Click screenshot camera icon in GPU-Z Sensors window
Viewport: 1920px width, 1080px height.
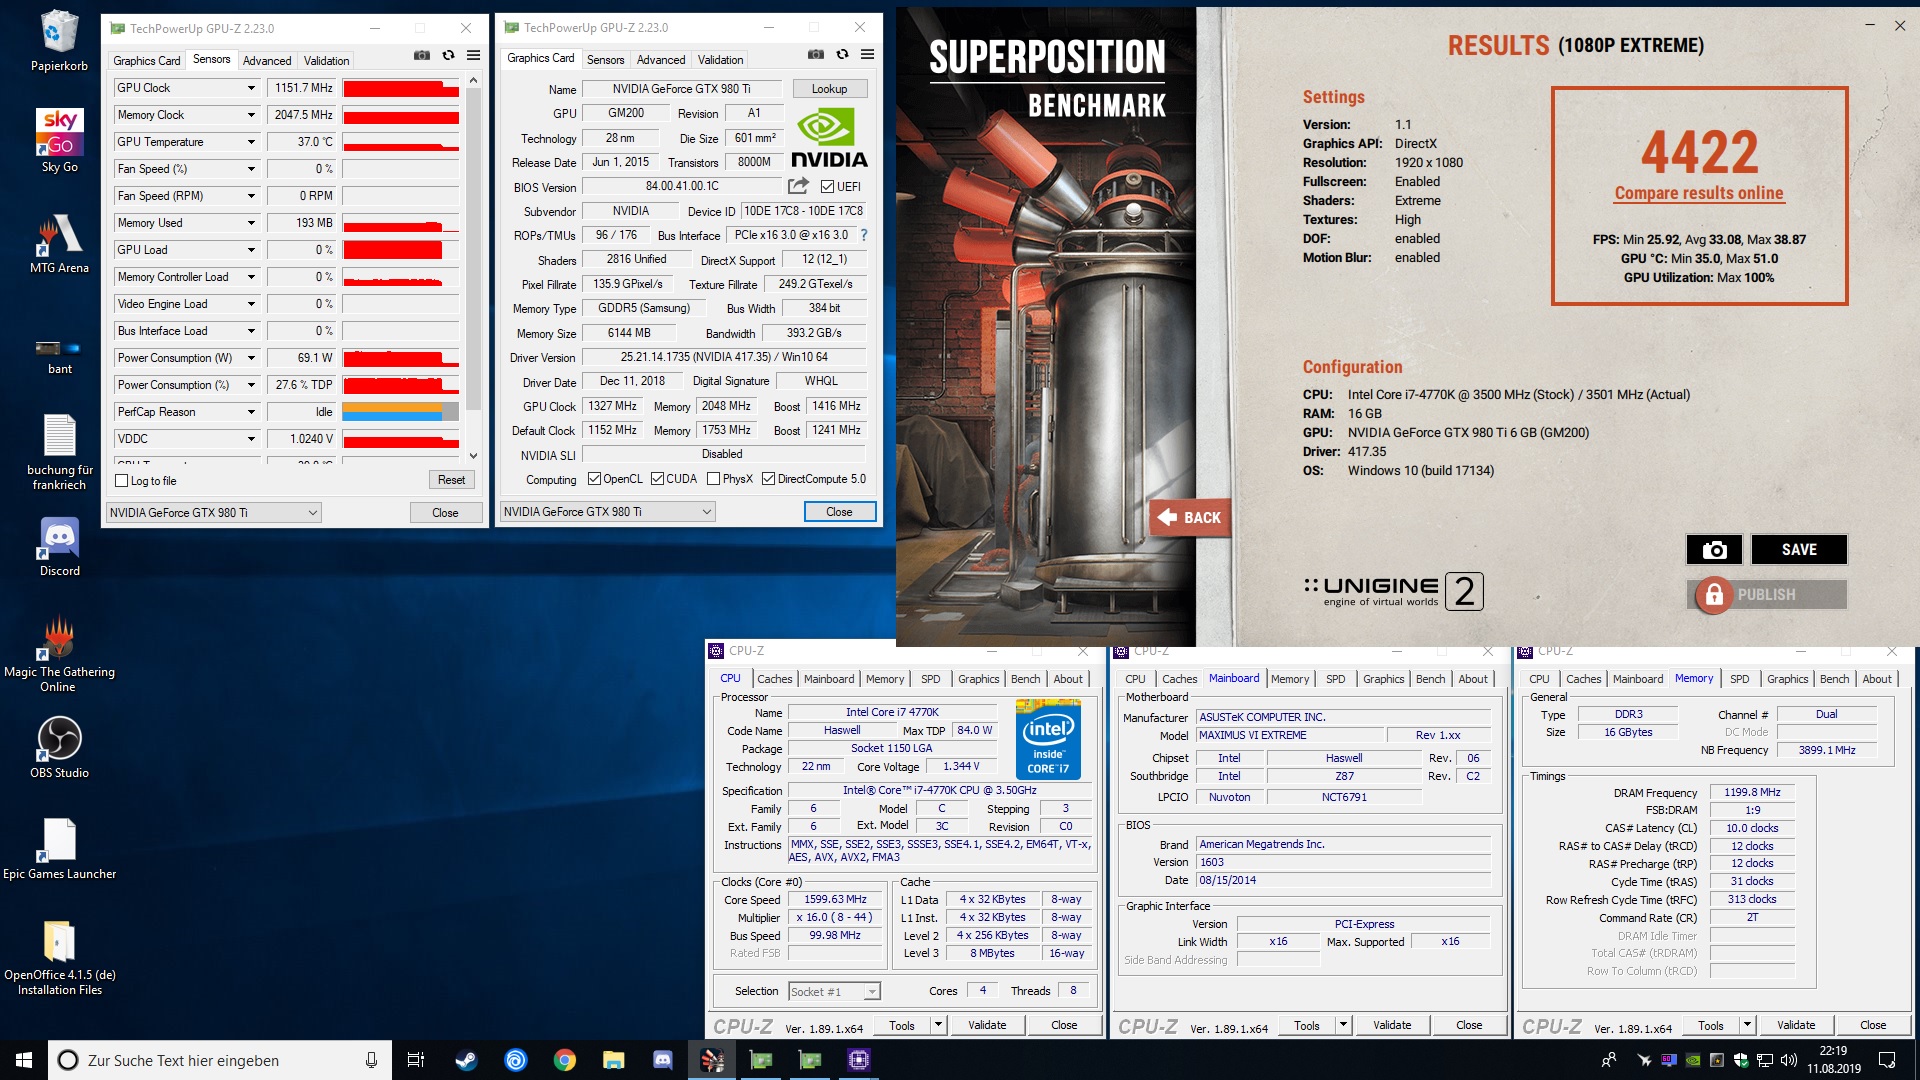422,56
